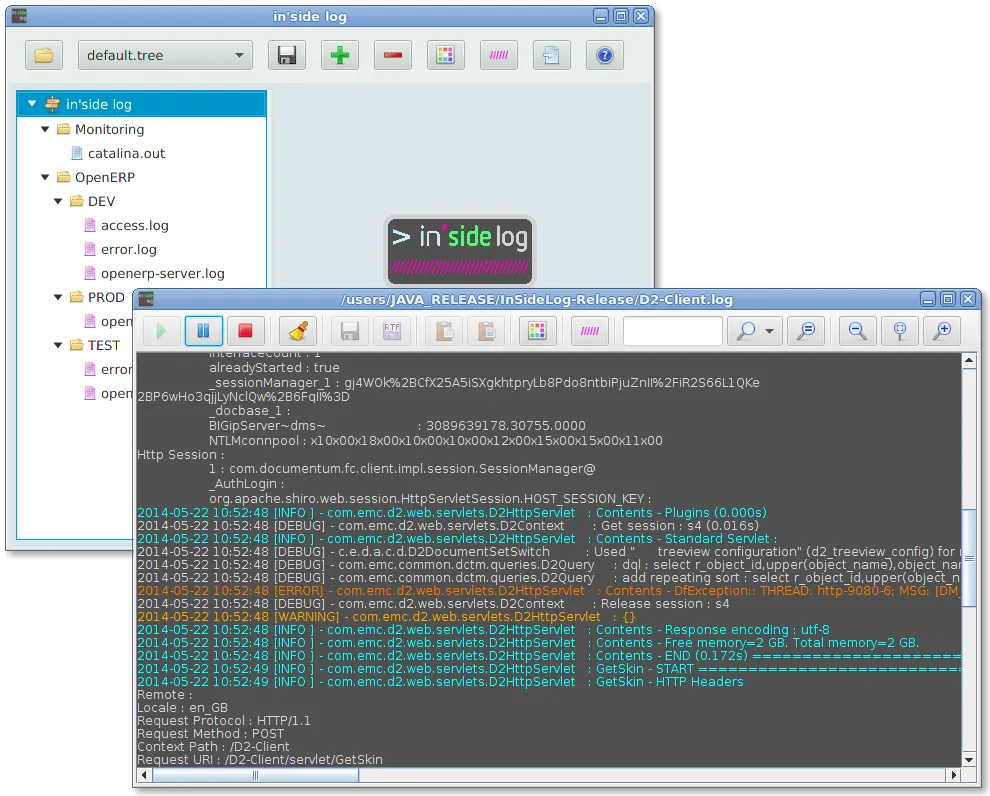Copy log content with the clipboard icon
Viewport: 990px width, 796px height.
(x=443, y=330)
